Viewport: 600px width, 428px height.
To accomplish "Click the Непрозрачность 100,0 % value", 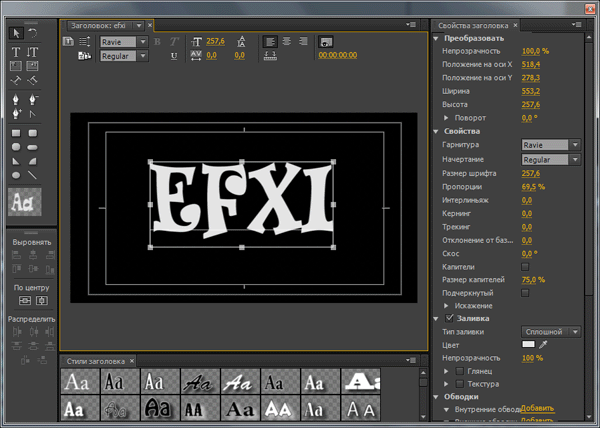I will pyautogui.click(x=535, y=51).
